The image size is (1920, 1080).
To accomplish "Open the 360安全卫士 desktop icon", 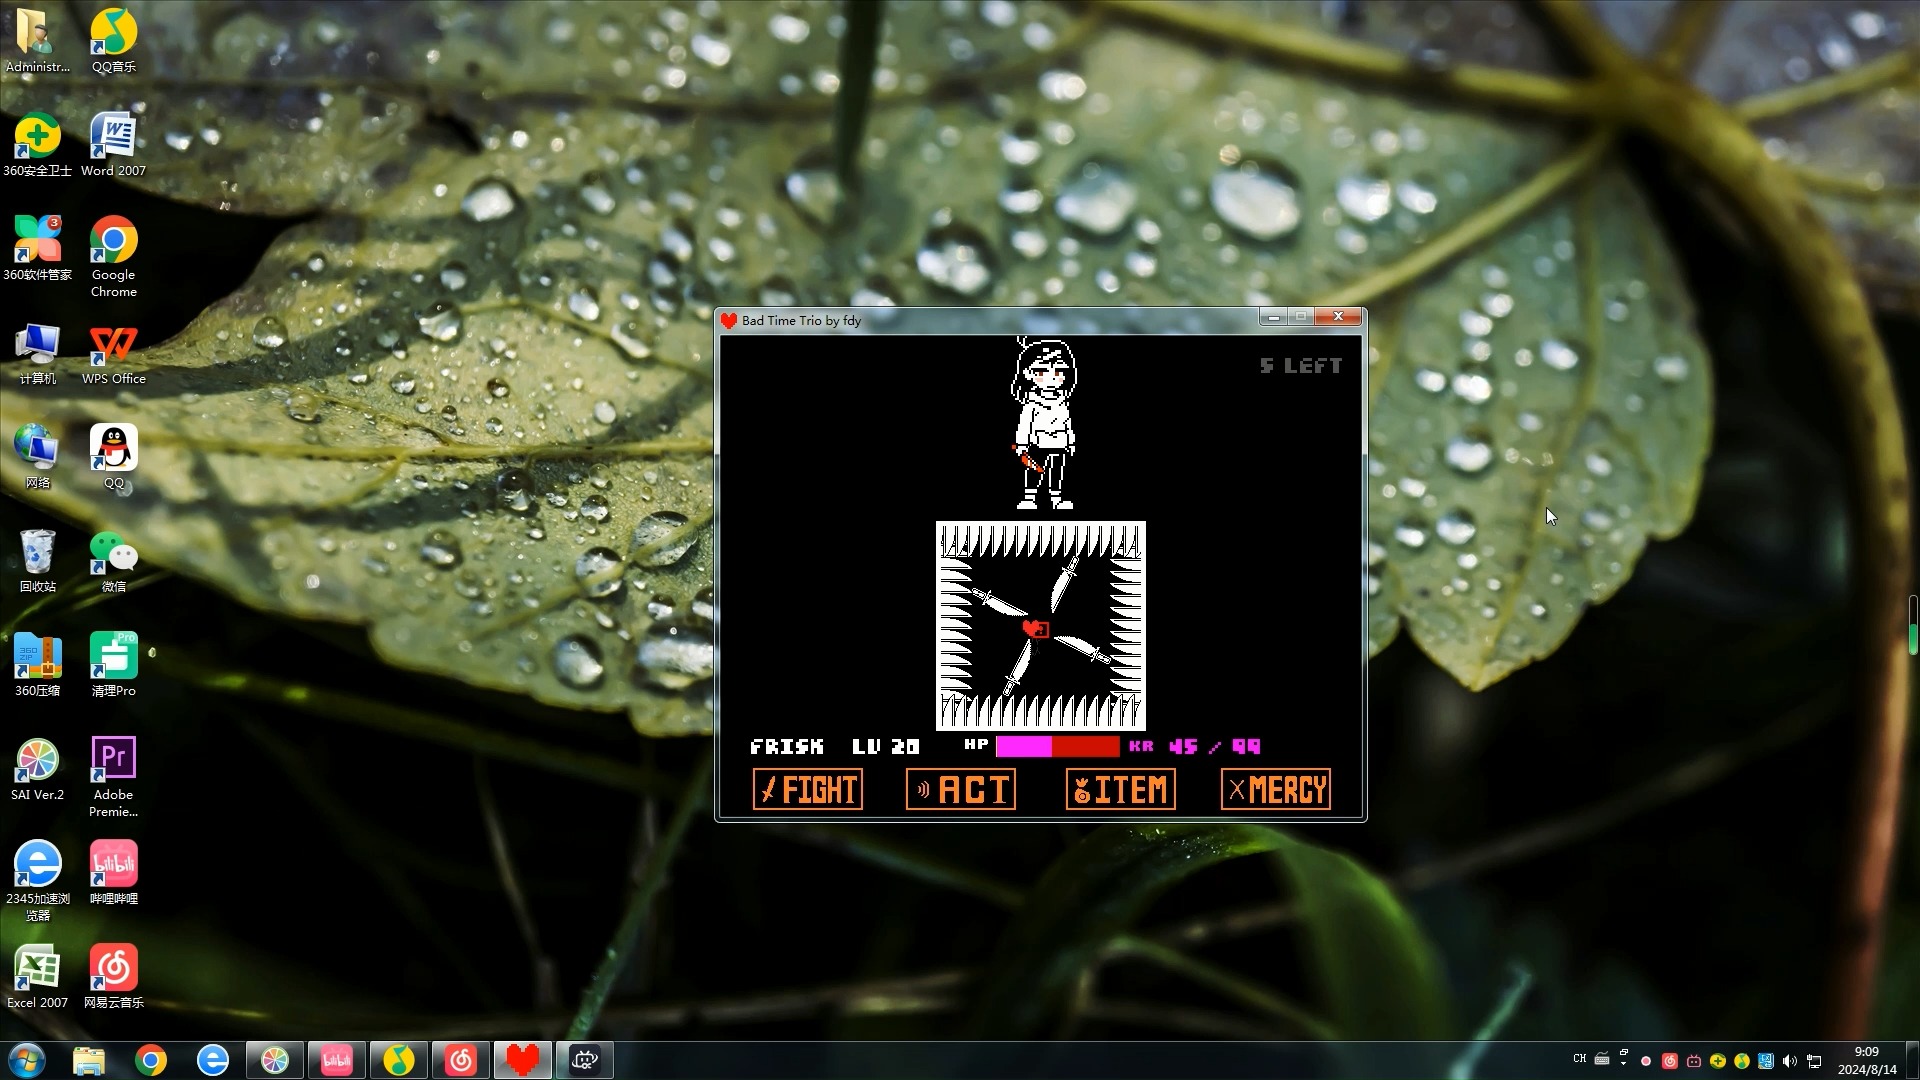I will [38, 145].
